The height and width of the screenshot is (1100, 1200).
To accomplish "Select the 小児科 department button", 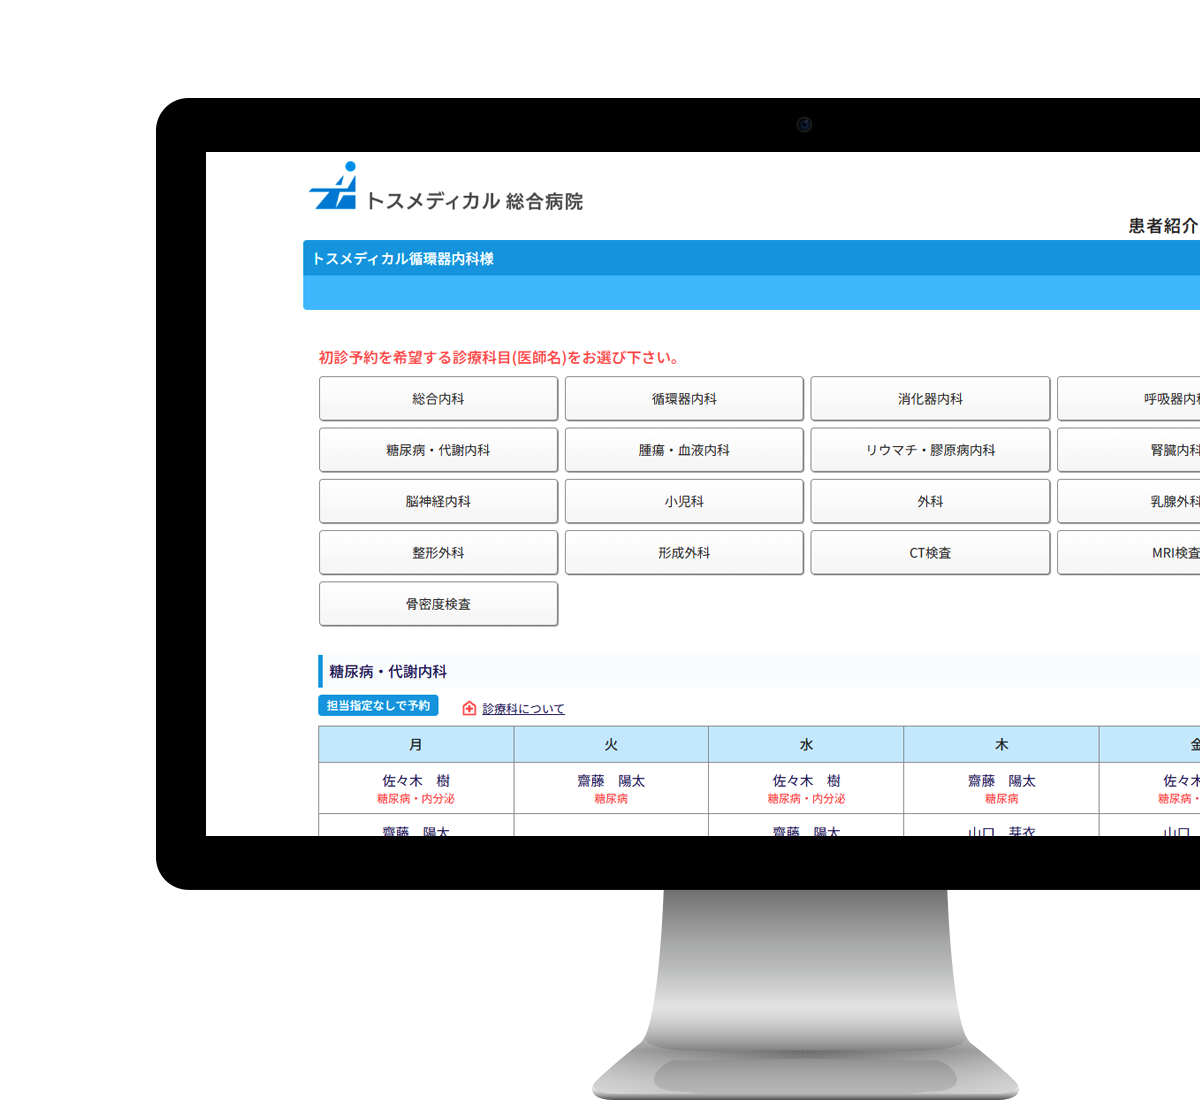I will point(684,500).
